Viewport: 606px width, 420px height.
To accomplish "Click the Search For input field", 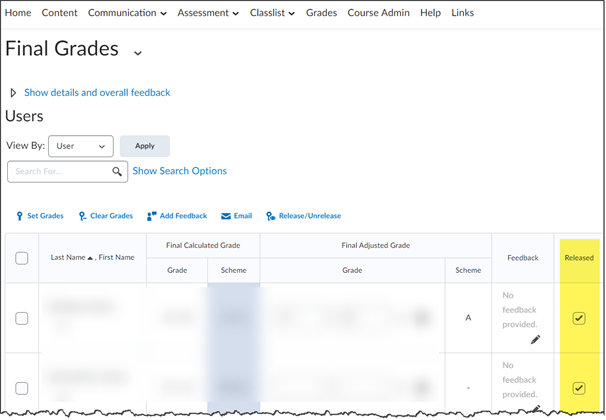I will coord(58,172).
